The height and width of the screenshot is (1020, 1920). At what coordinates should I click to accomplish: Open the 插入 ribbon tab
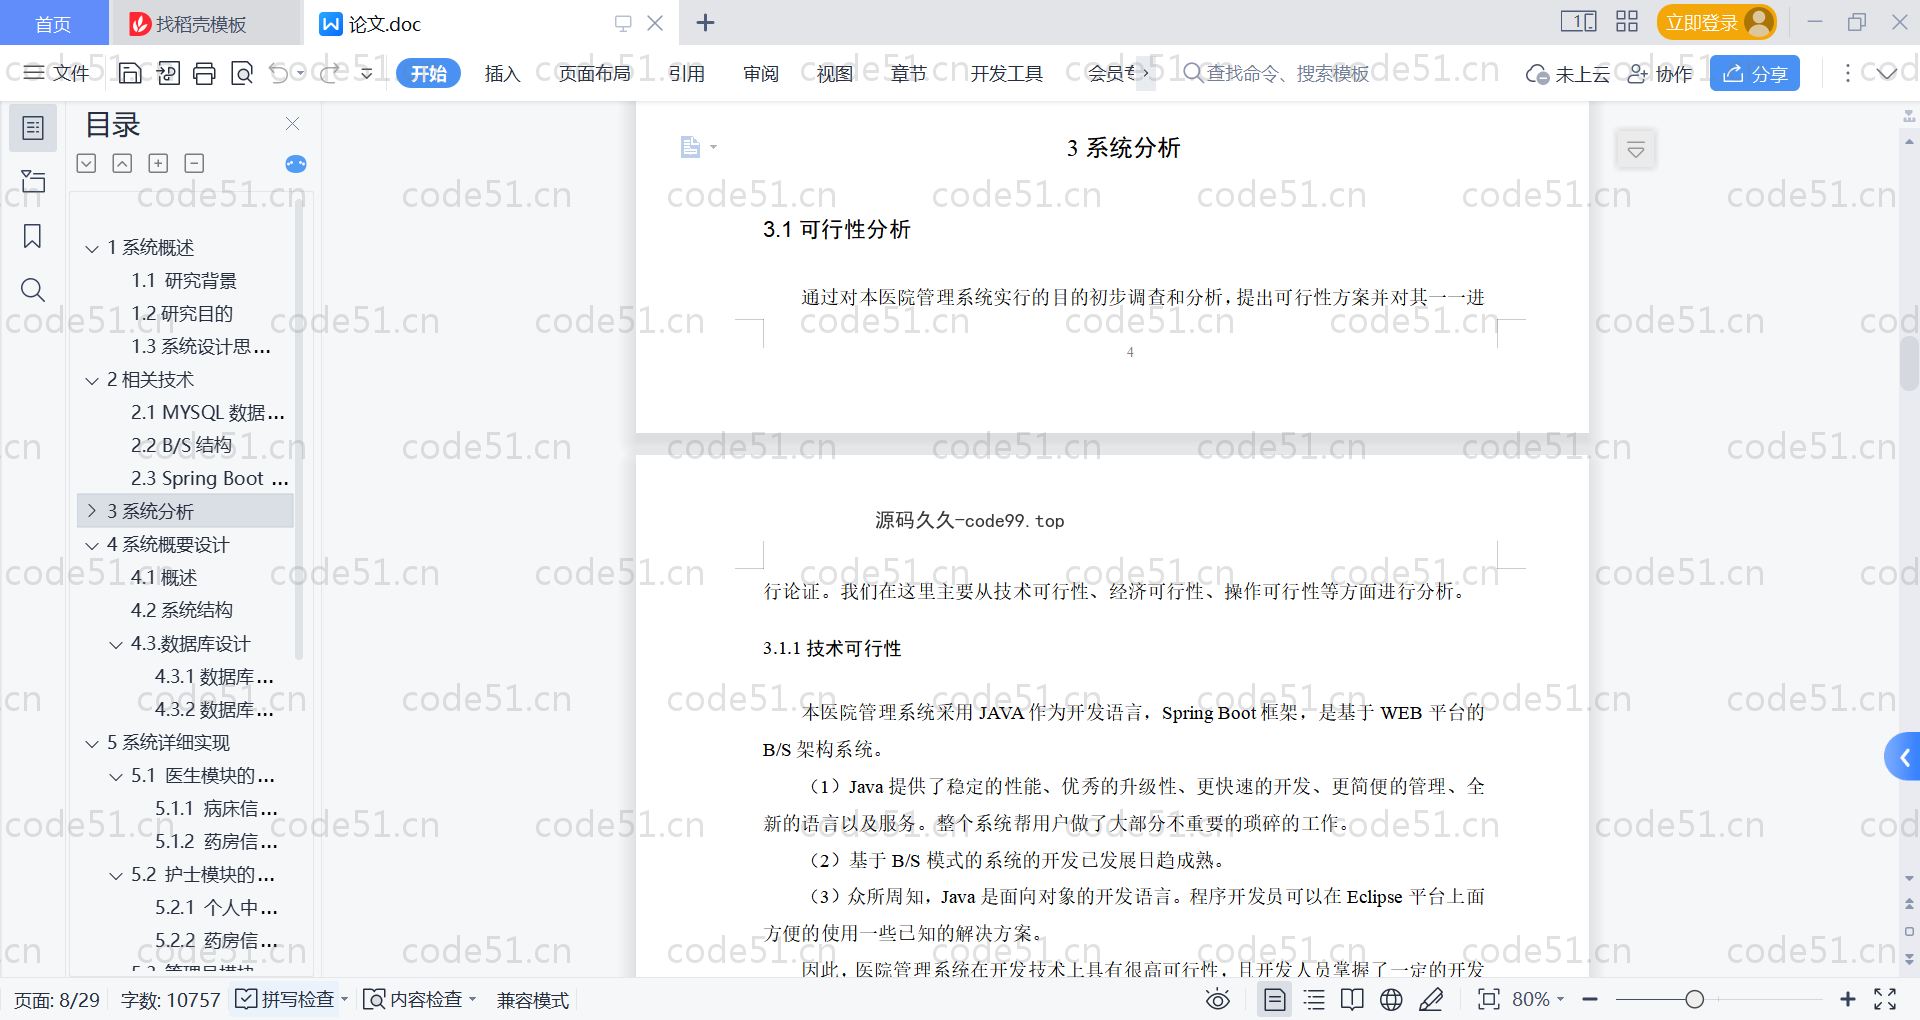point(502,73)
